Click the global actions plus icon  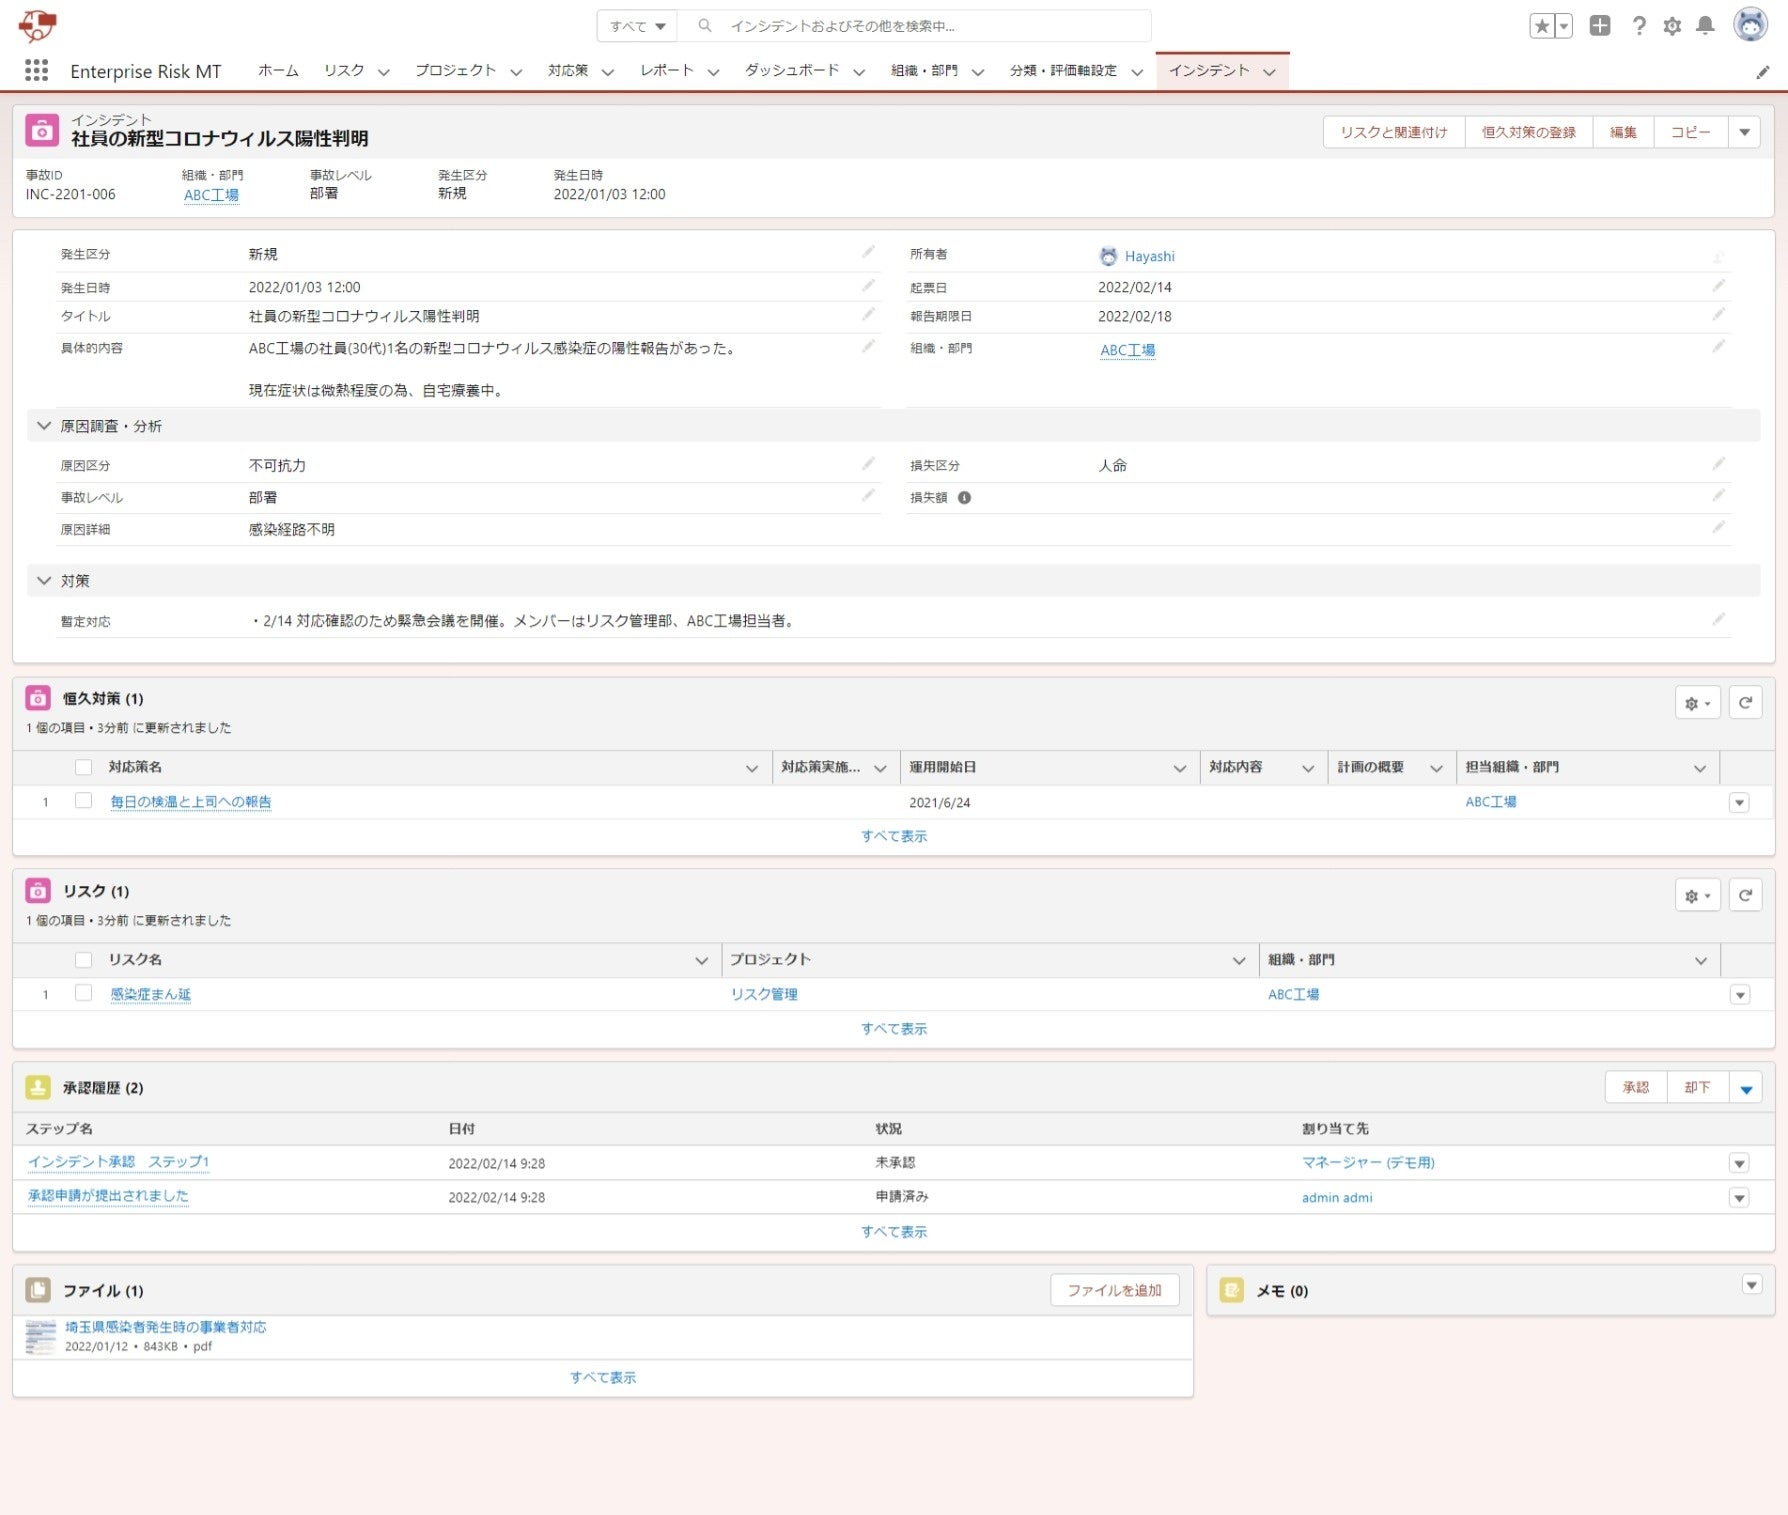(x=1600, y=26)
